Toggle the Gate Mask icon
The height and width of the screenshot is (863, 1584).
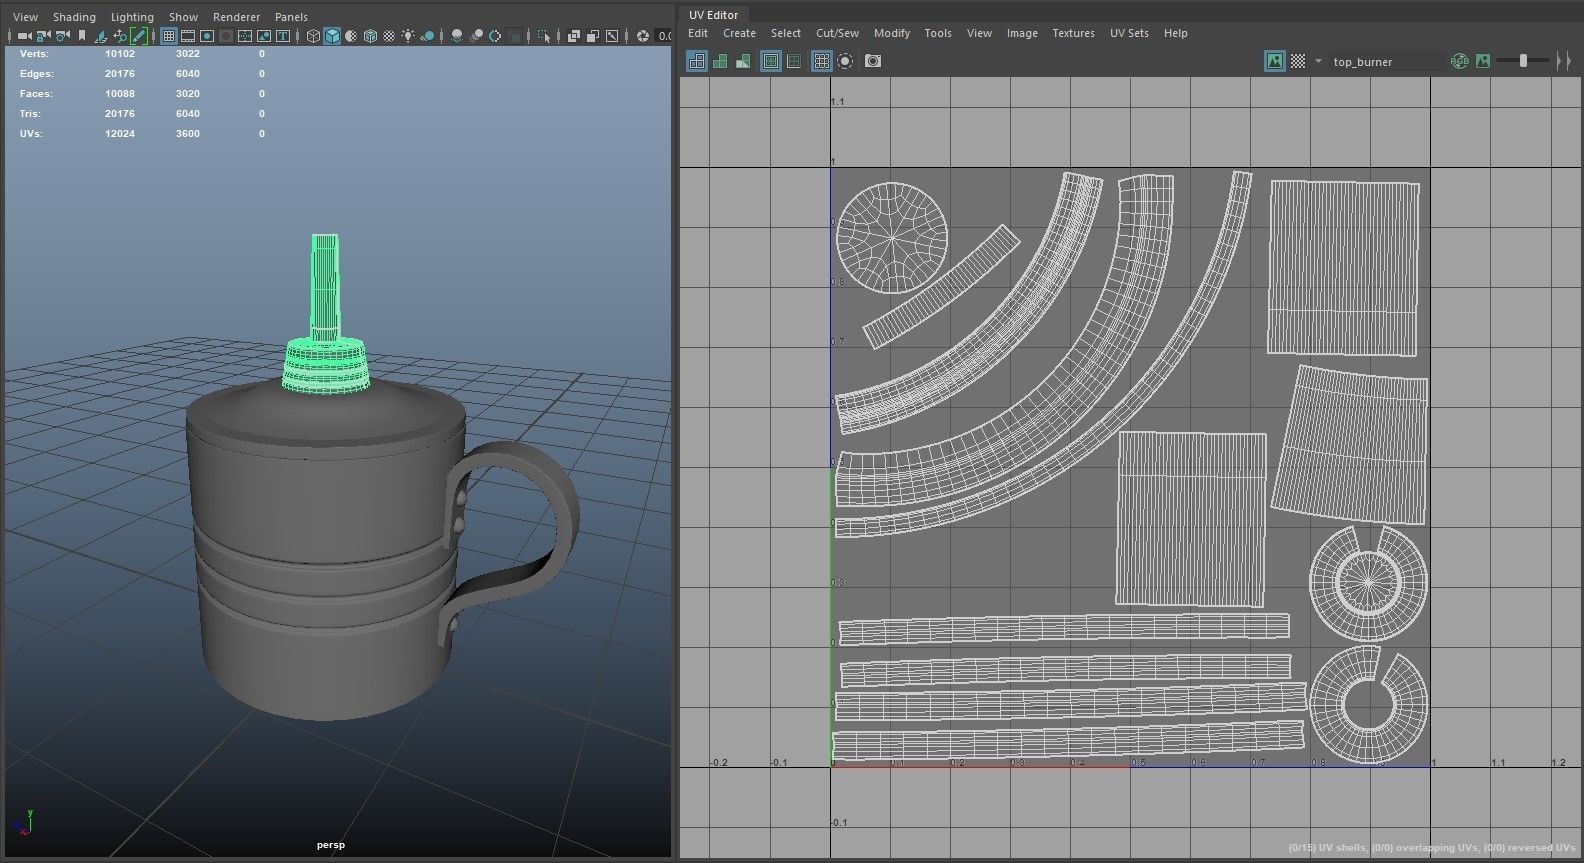(226, 36)
